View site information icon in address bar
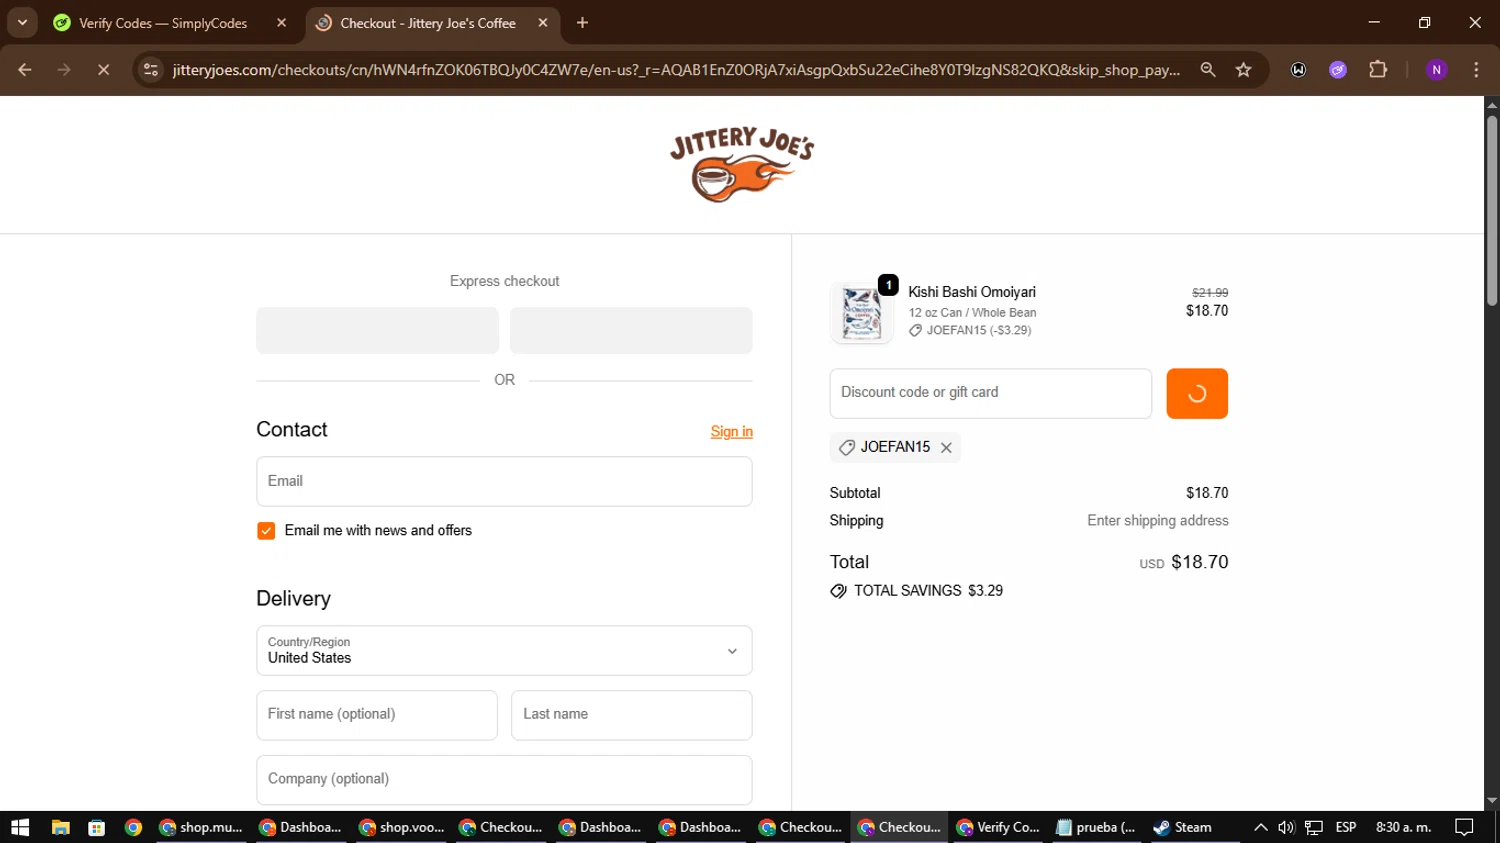Image resolution: width=1500 pixels, height=843 pixels. pyautogui.click(x=151, y=70)
